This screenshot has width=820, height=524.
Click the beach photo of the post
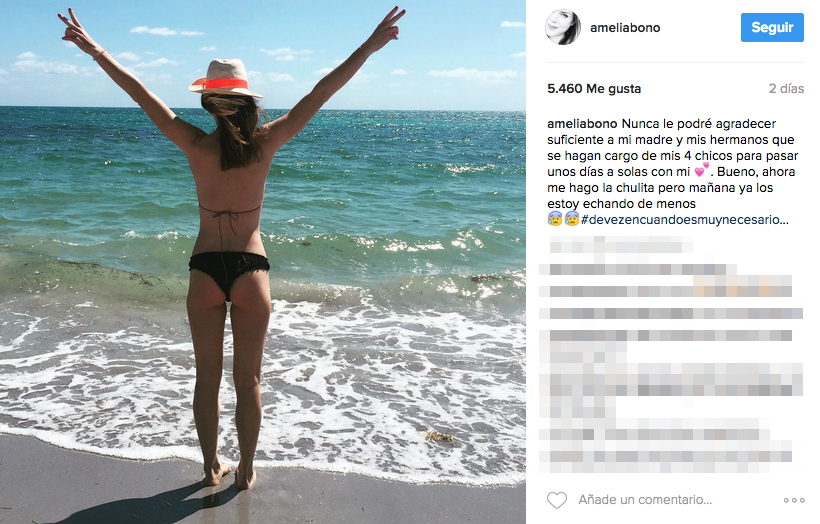[263, 262]
